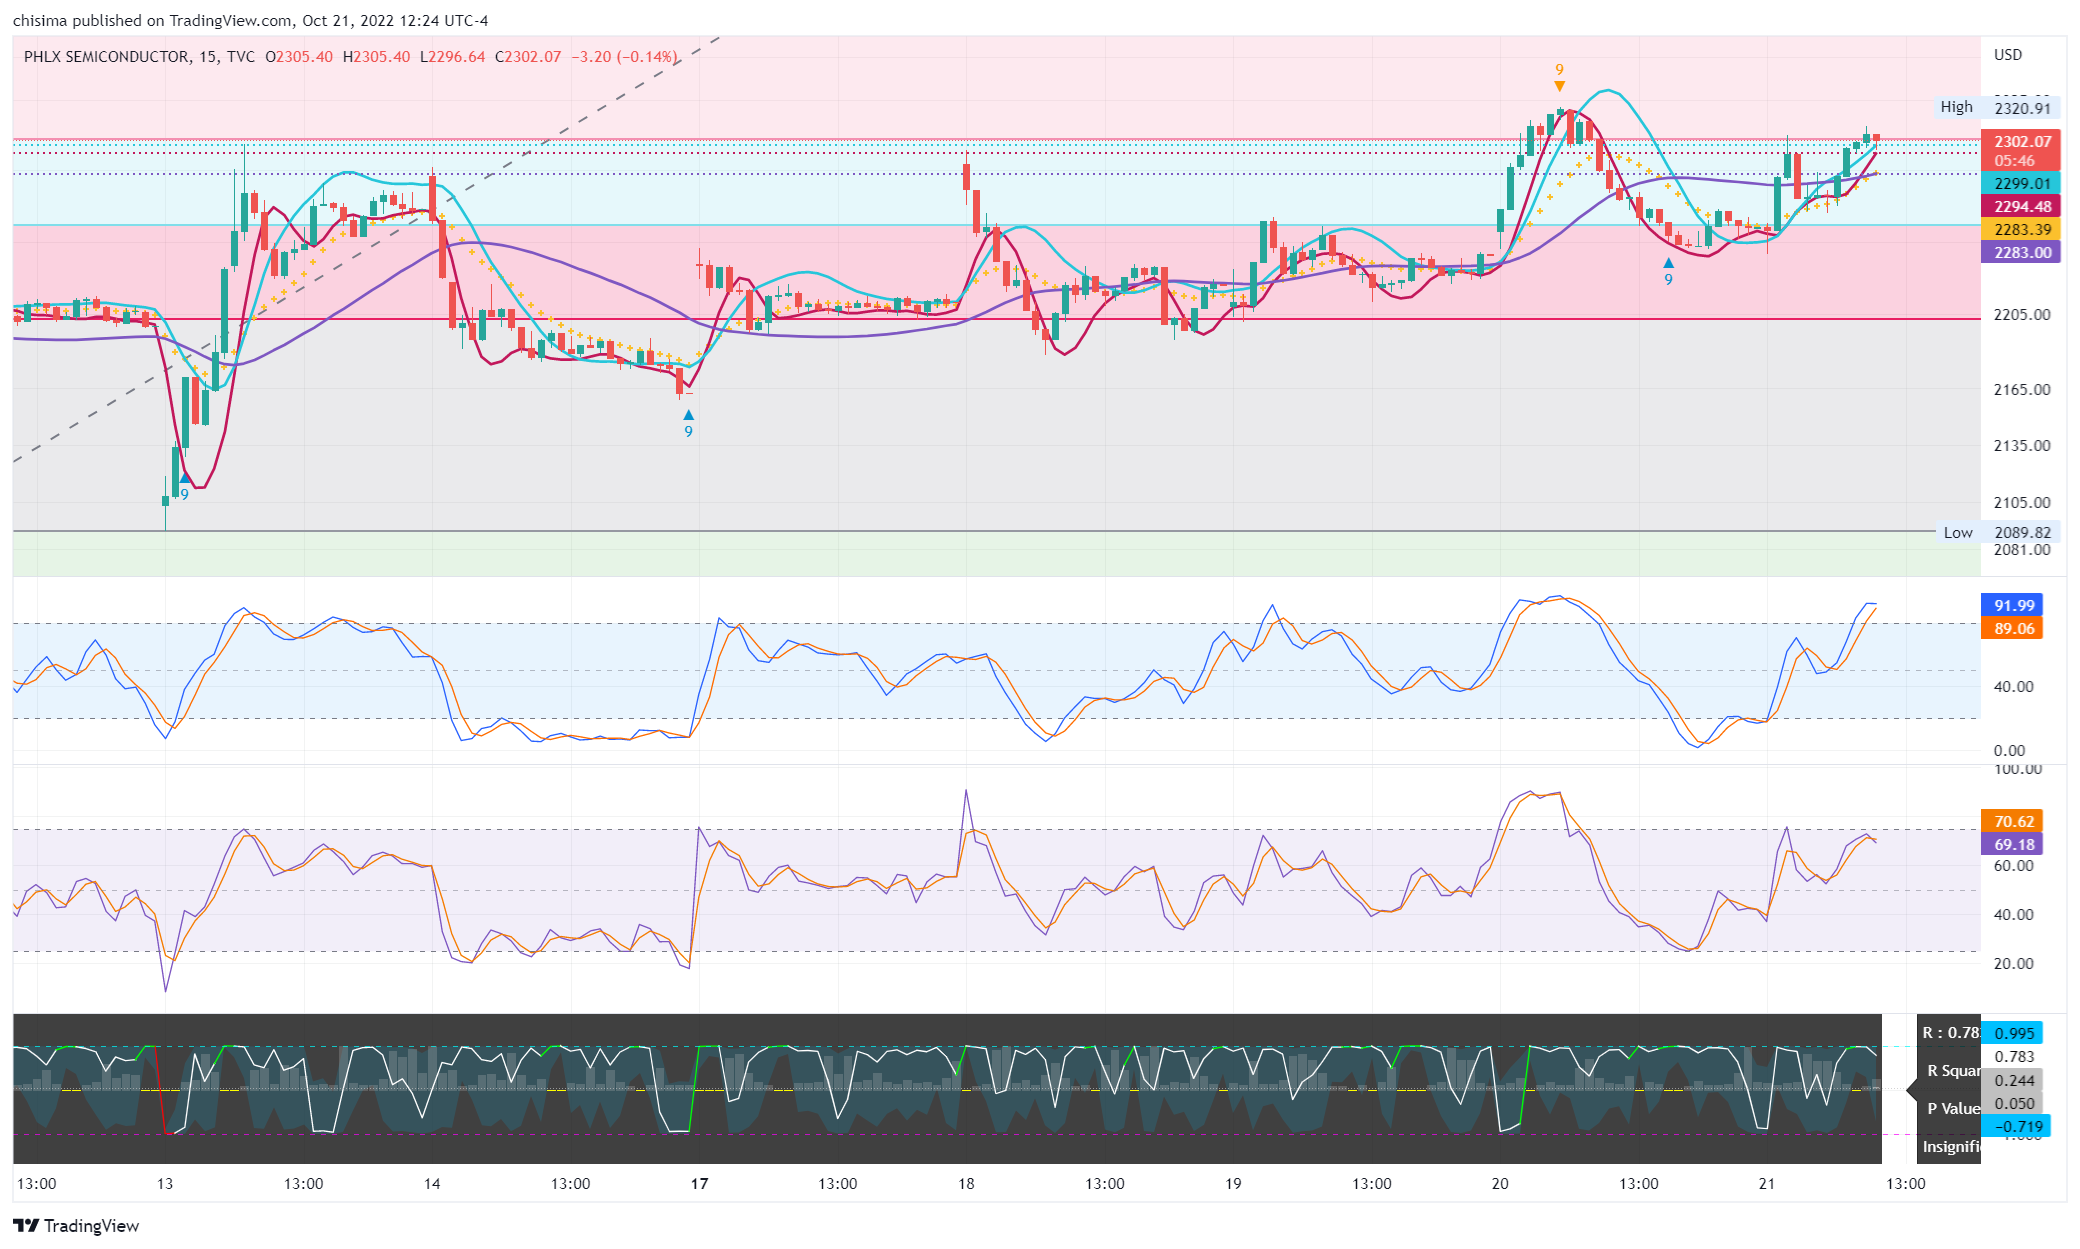Click the Low price tag 2089.82

[x=2021, y=532]
